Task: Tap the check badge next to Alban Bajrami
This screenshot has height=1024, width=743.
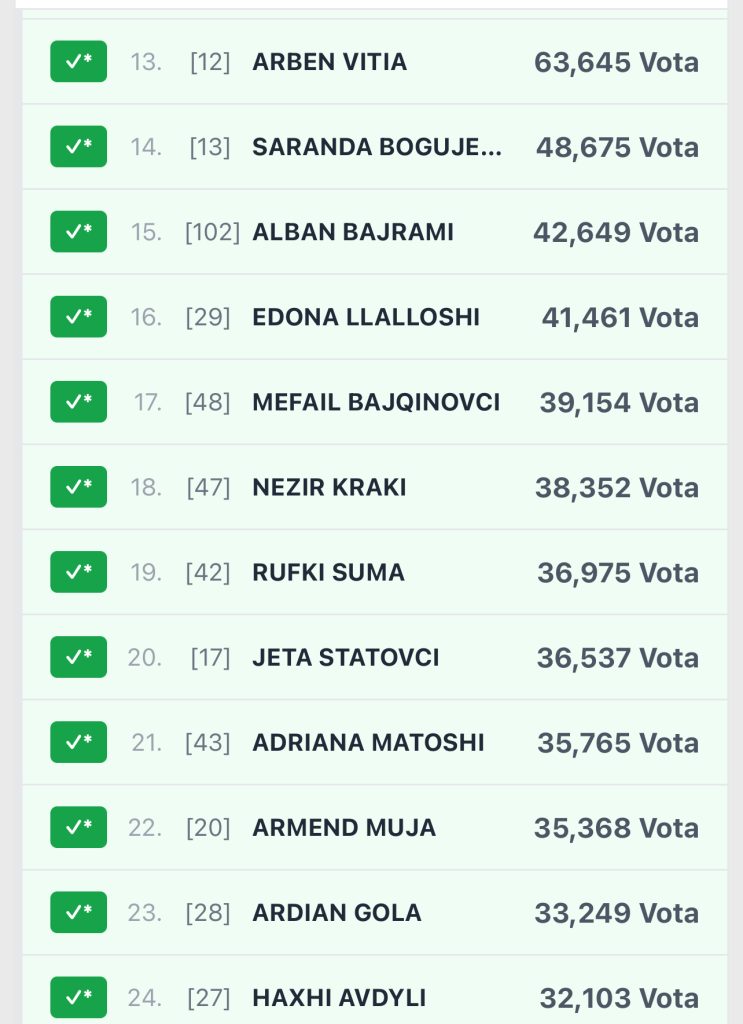Action: click(x=78, y=232)
